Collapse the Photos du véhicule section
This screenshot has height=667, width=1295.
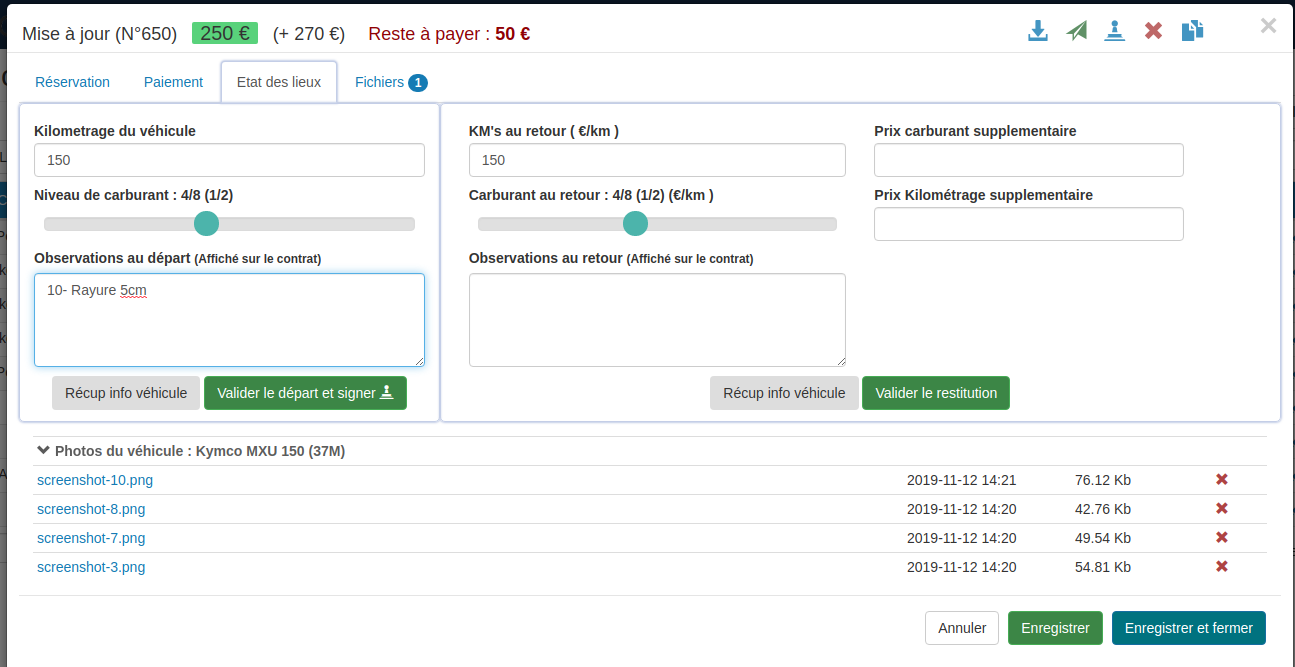click(43, 451)
